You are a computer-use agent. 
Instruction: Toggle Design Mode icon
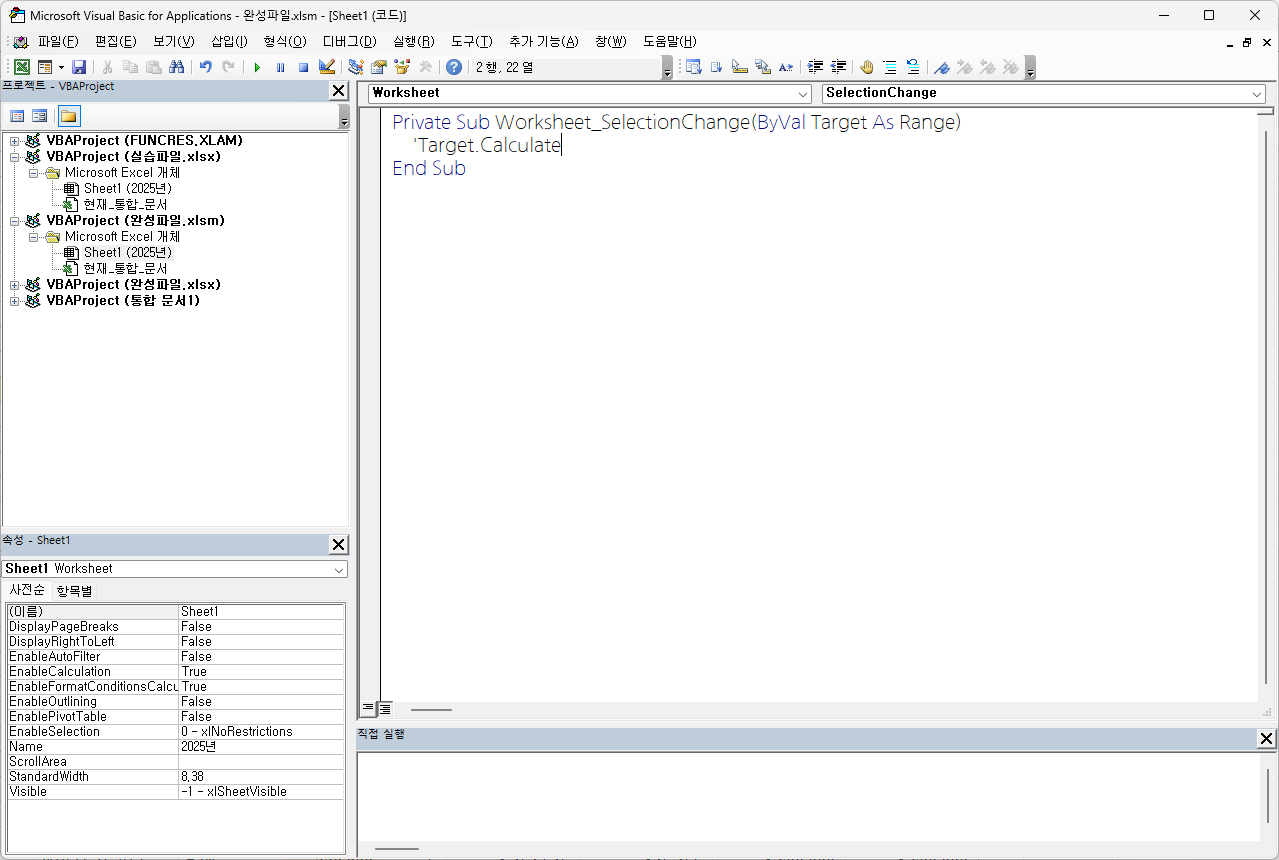tap(327, 67)
